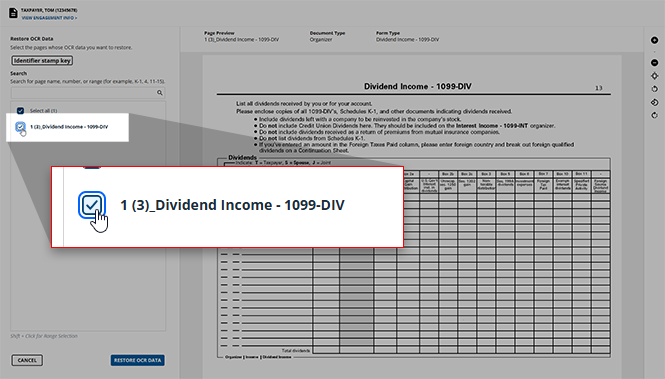Screen dimensions: 665x379
Task: Click the magnifier icon in the search box
Action: coord(160,92)
